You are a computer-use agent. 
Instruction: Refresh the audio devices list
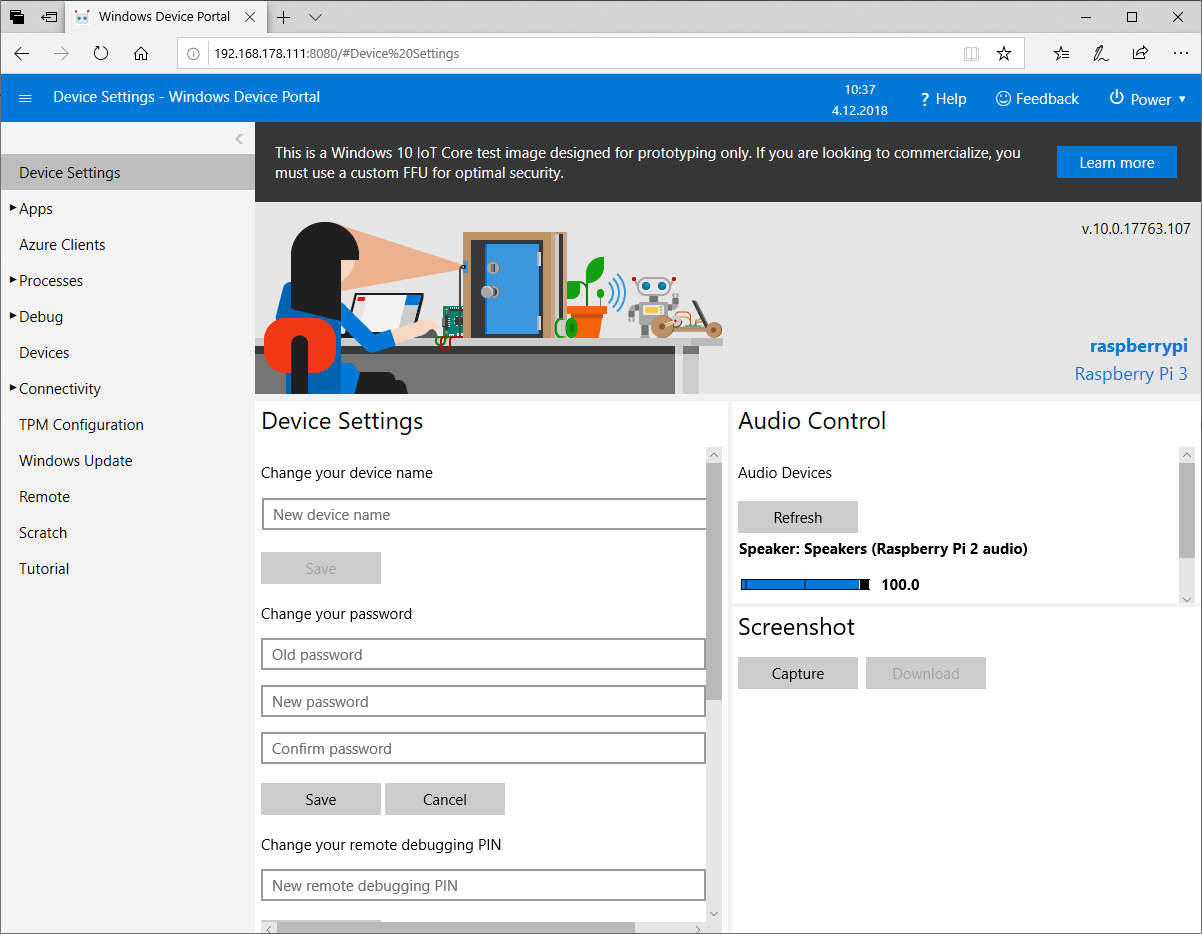tap(797, 517)
